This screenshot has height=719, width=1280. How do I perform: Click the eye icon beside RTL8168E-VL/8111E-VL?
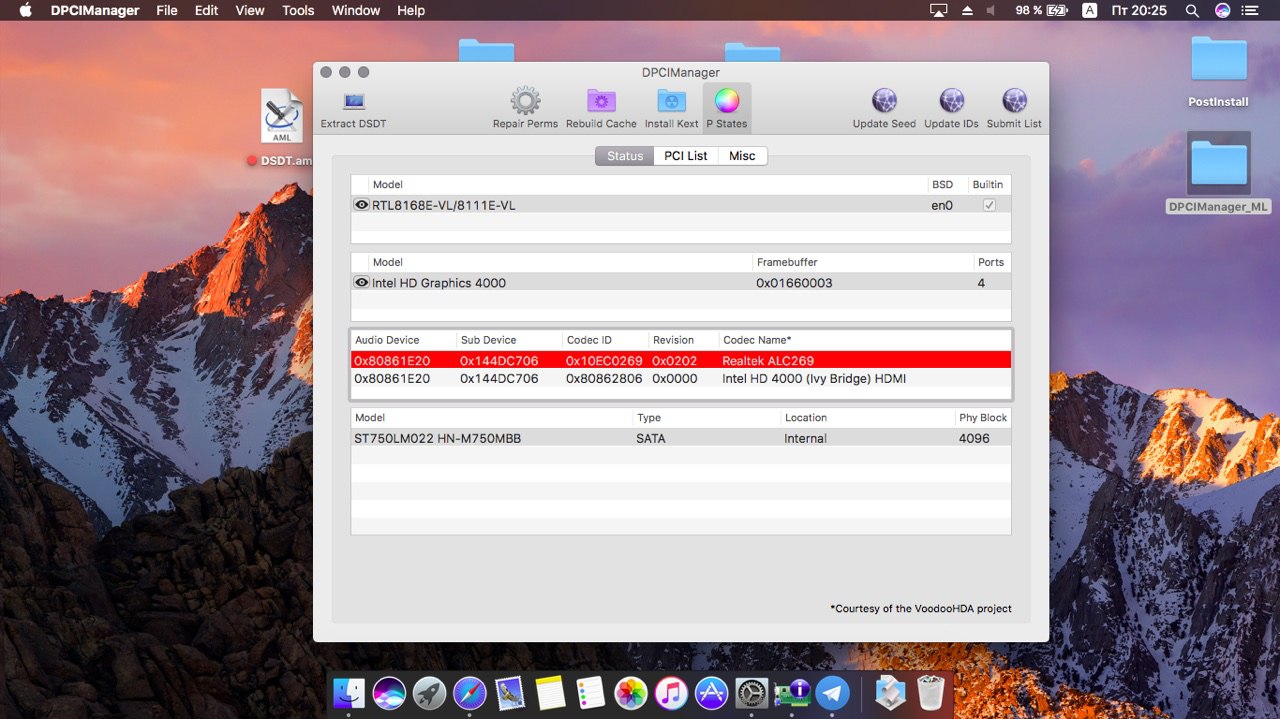[361, 205]
